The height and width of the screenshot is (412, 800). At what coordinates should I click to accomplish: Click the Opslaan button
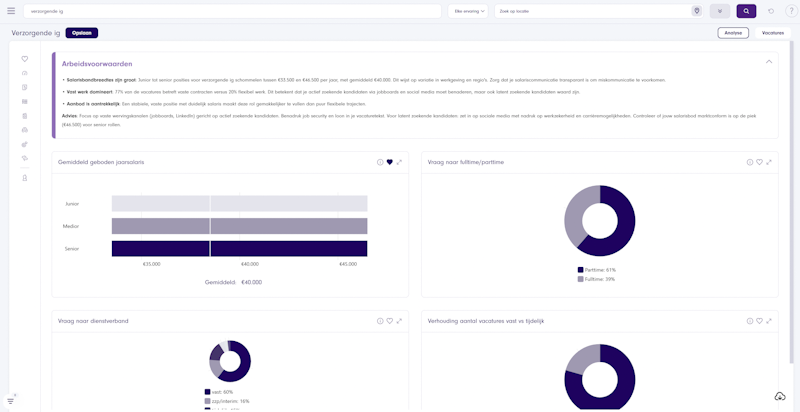coord(82,33)
